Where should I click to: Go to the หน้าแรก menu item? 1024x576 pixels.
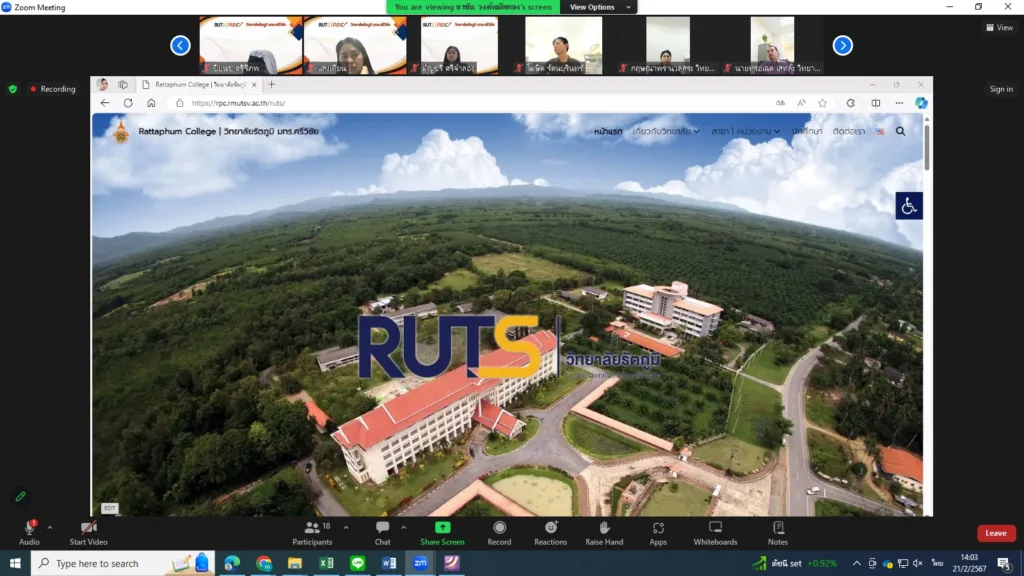tap(608, 131)
